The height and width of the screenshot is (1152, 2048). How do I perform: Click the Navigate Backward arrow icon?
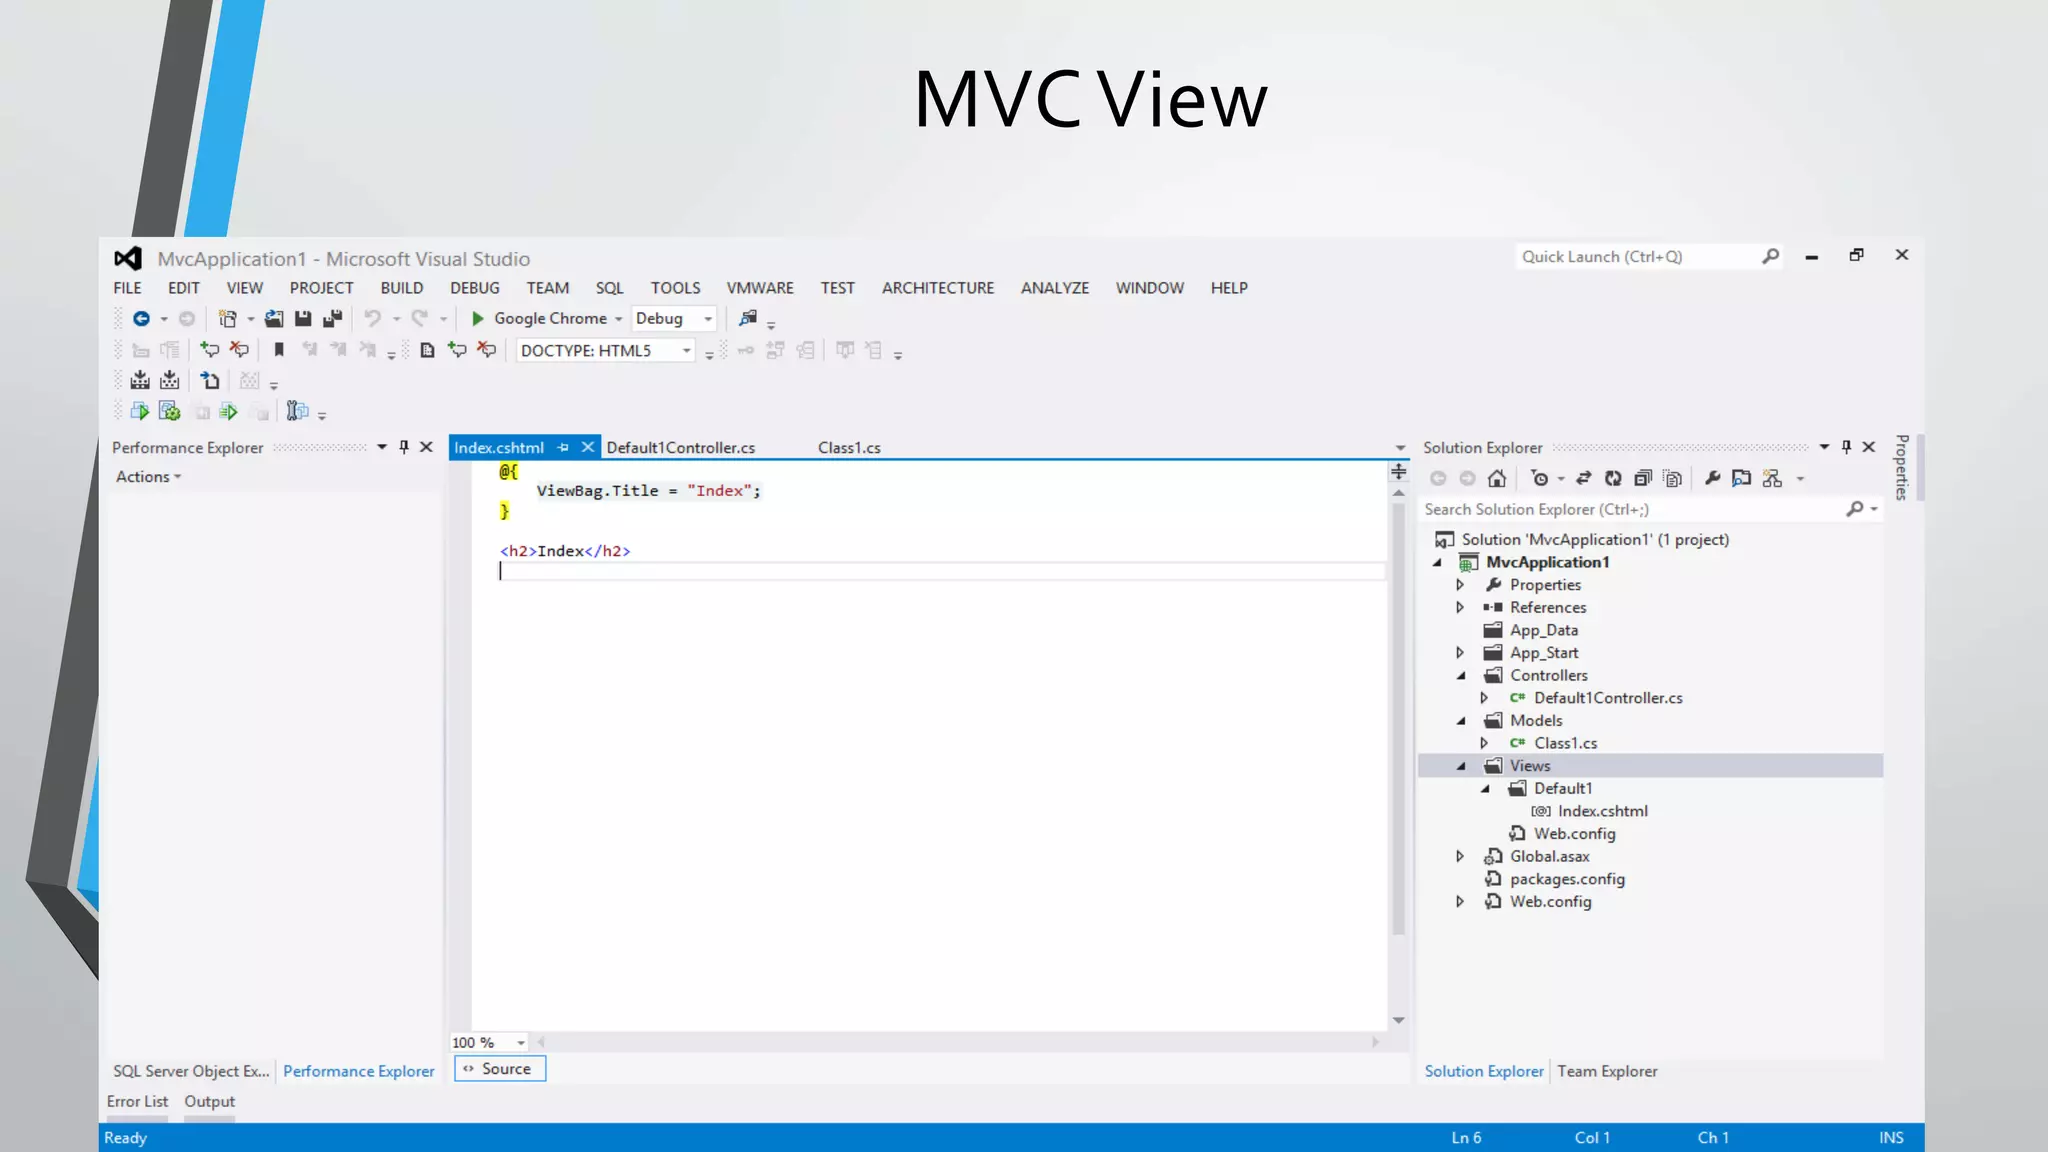141,318
